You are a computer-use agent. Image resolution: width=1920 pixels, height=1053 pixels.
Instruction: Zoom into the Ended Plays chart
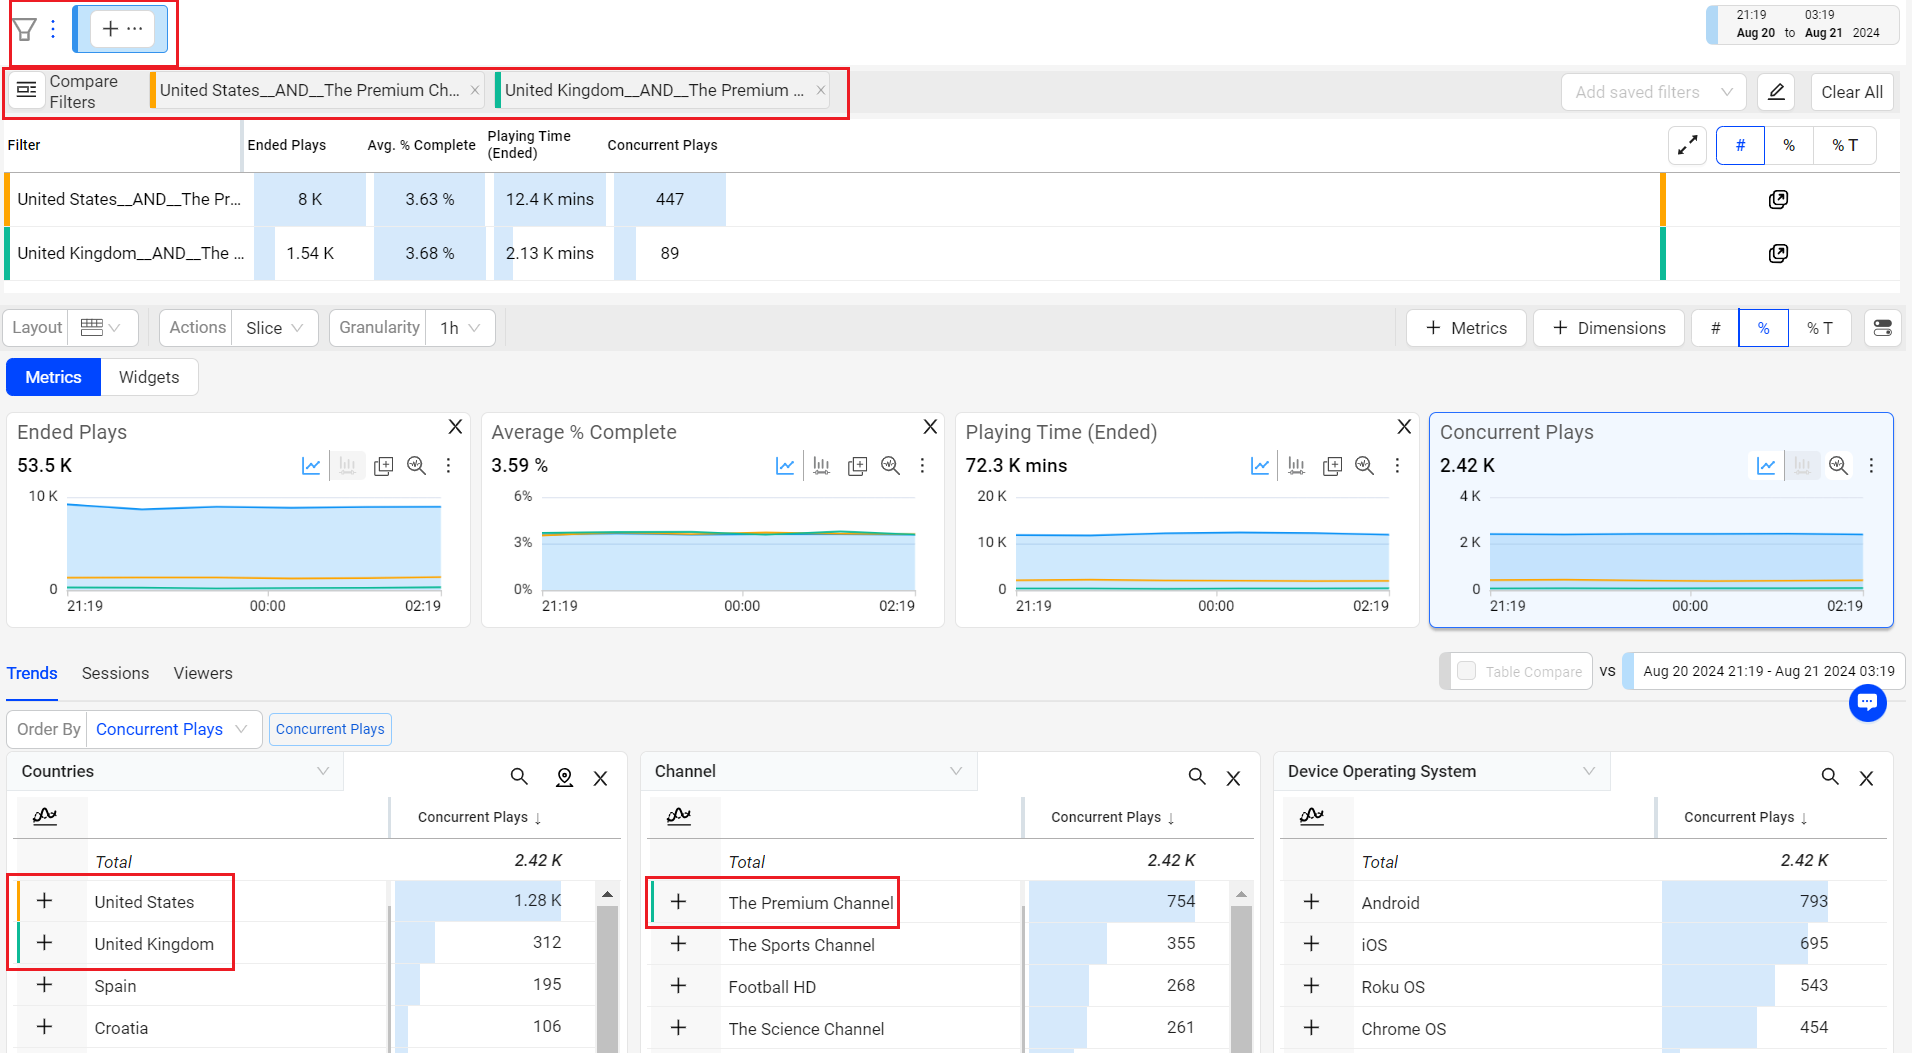tap(417, 466)
